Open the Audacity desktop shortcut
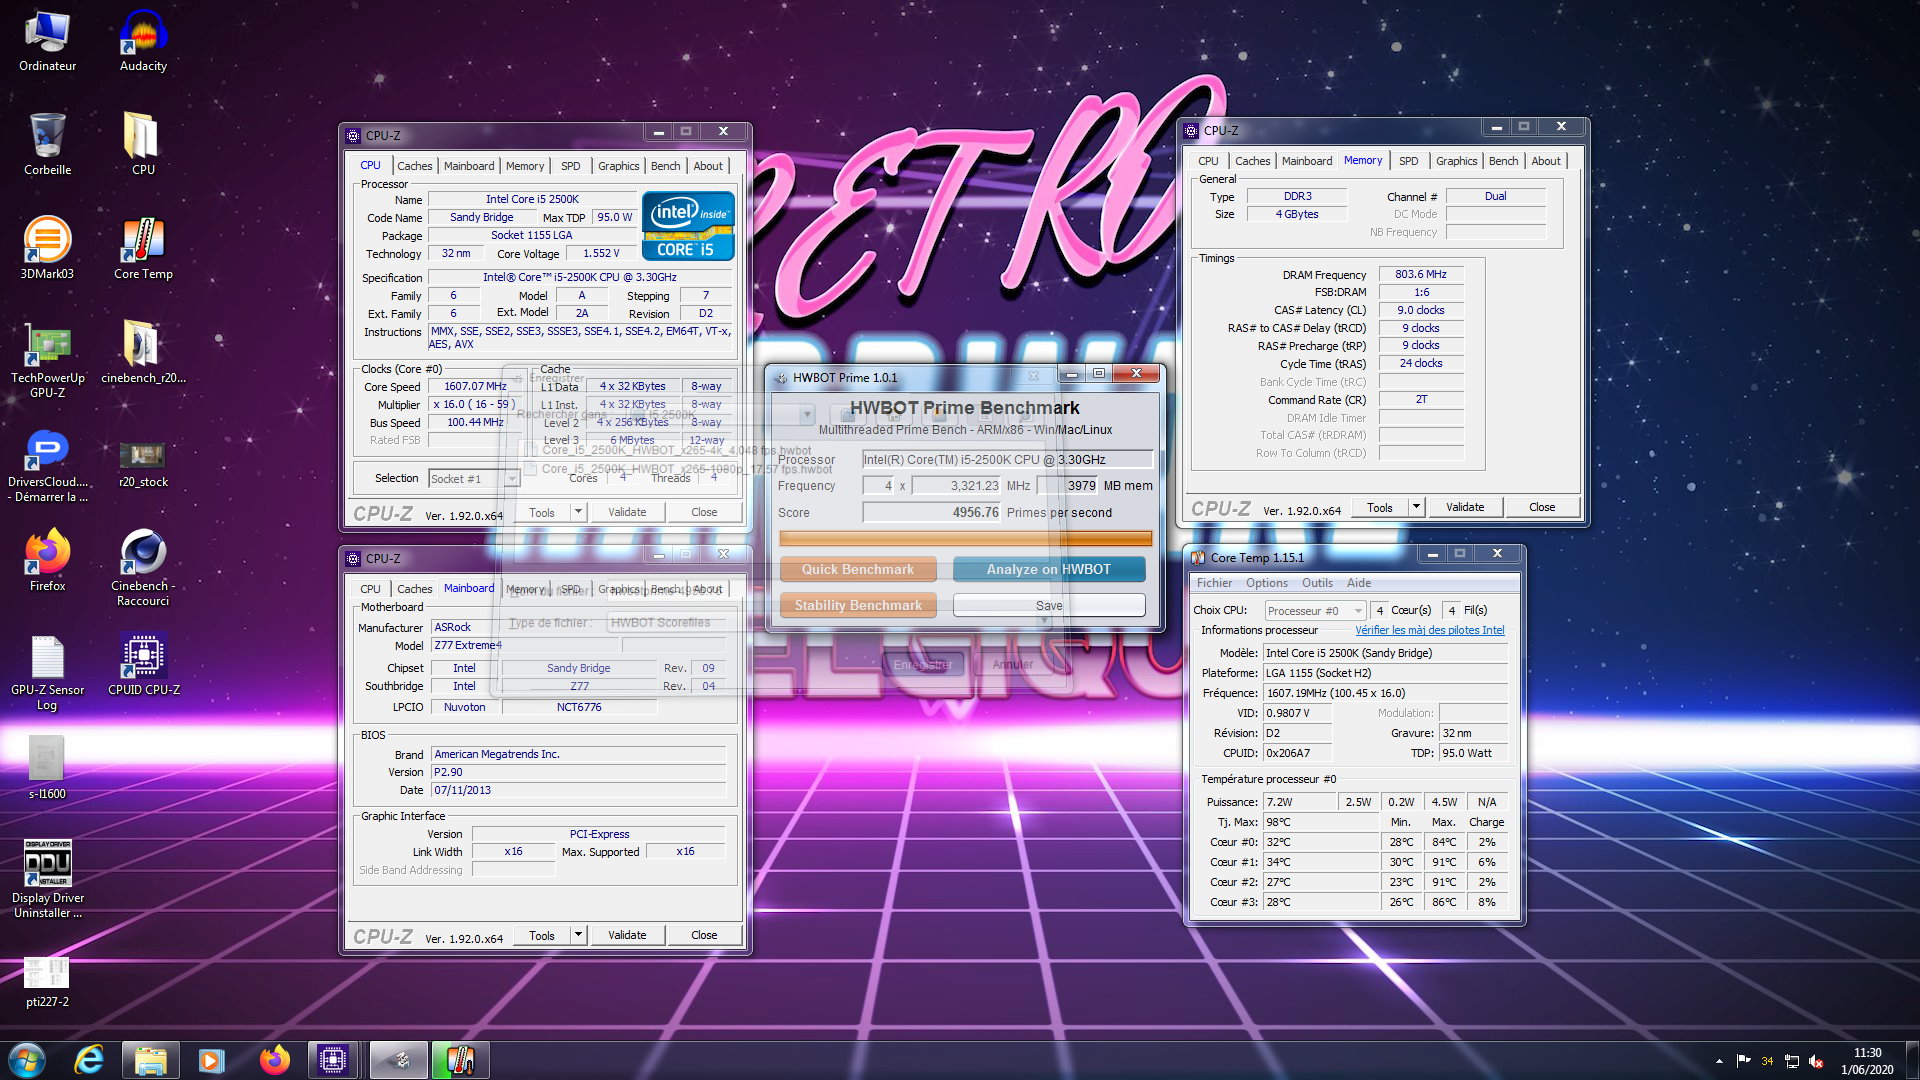This screenshot has width=1920, height=1080. pyautogui.click(x=143, y=41)
